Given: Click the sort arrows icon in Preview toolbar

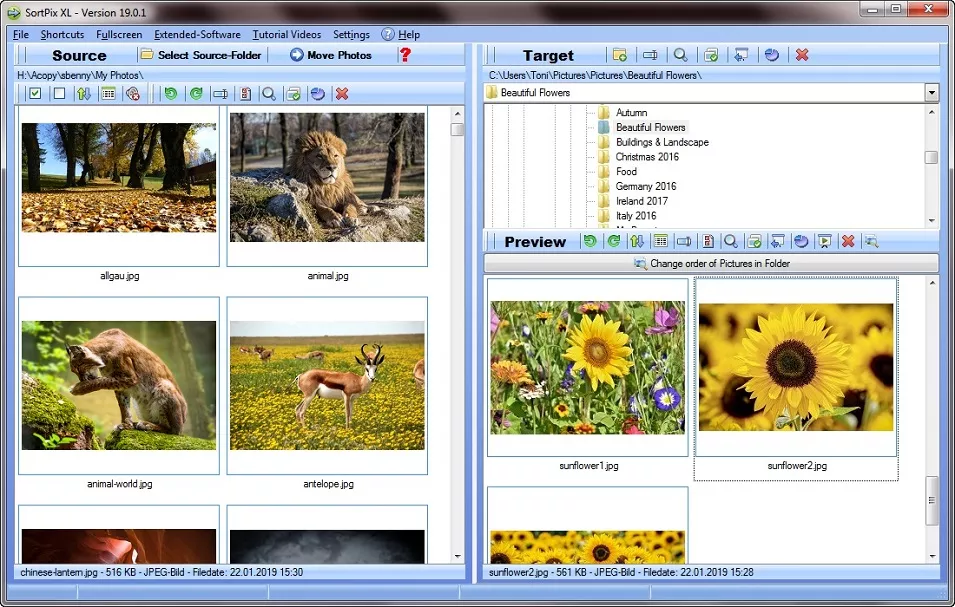Looking at the screenshot, I should [x=637, y=241].
